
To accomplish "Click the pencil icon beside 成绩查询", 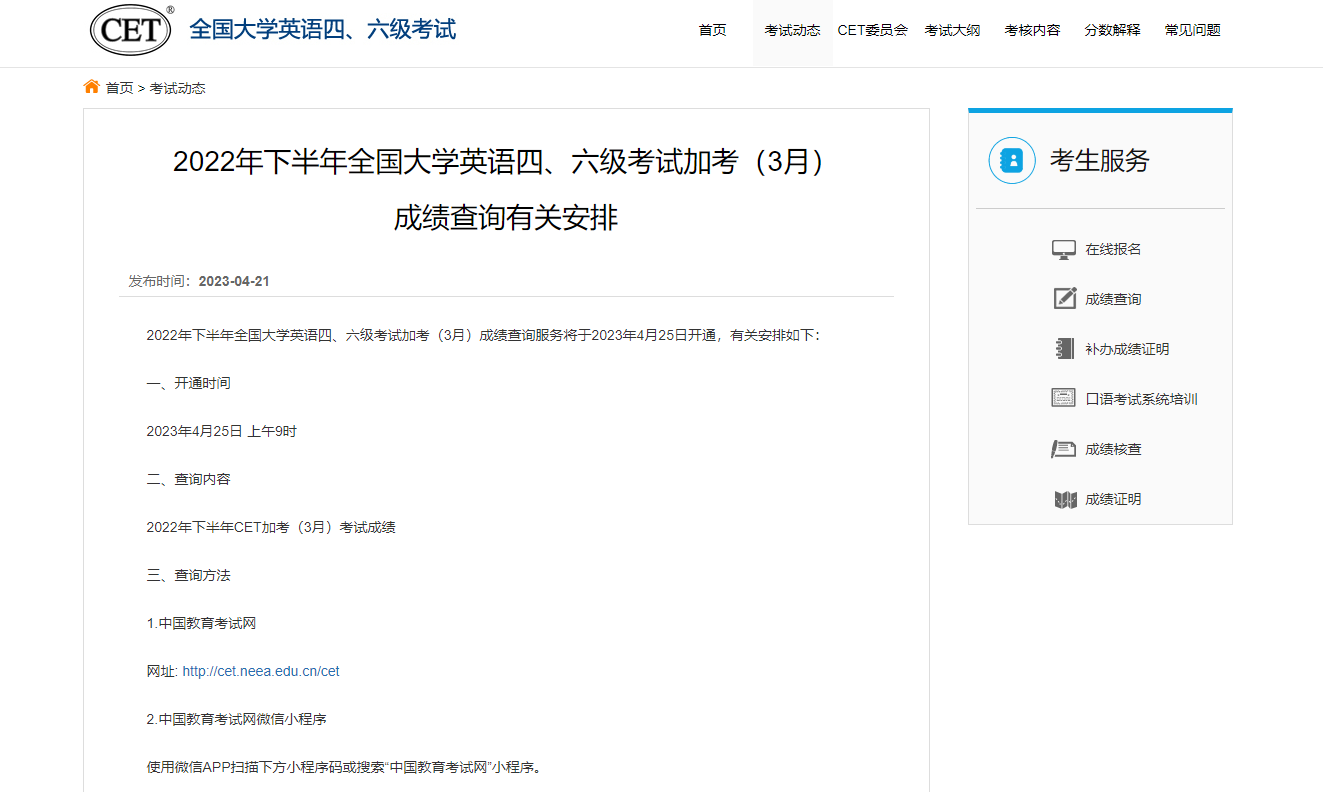I will pos(1064,299).
